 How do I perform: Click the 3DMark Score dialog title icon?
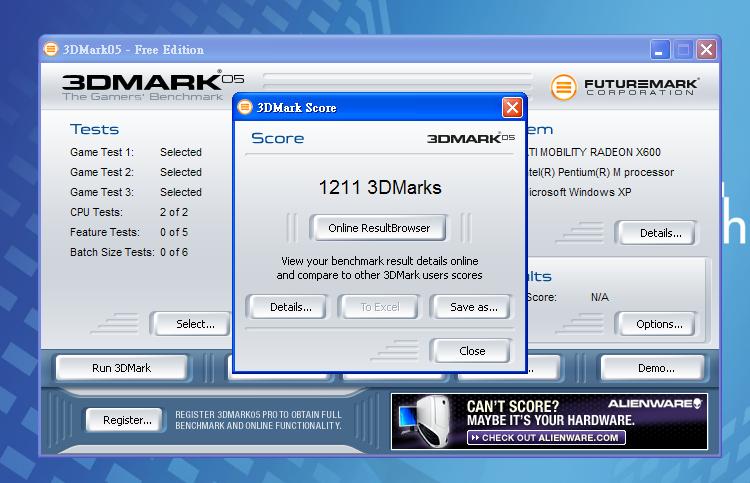(x=246, y=107)
